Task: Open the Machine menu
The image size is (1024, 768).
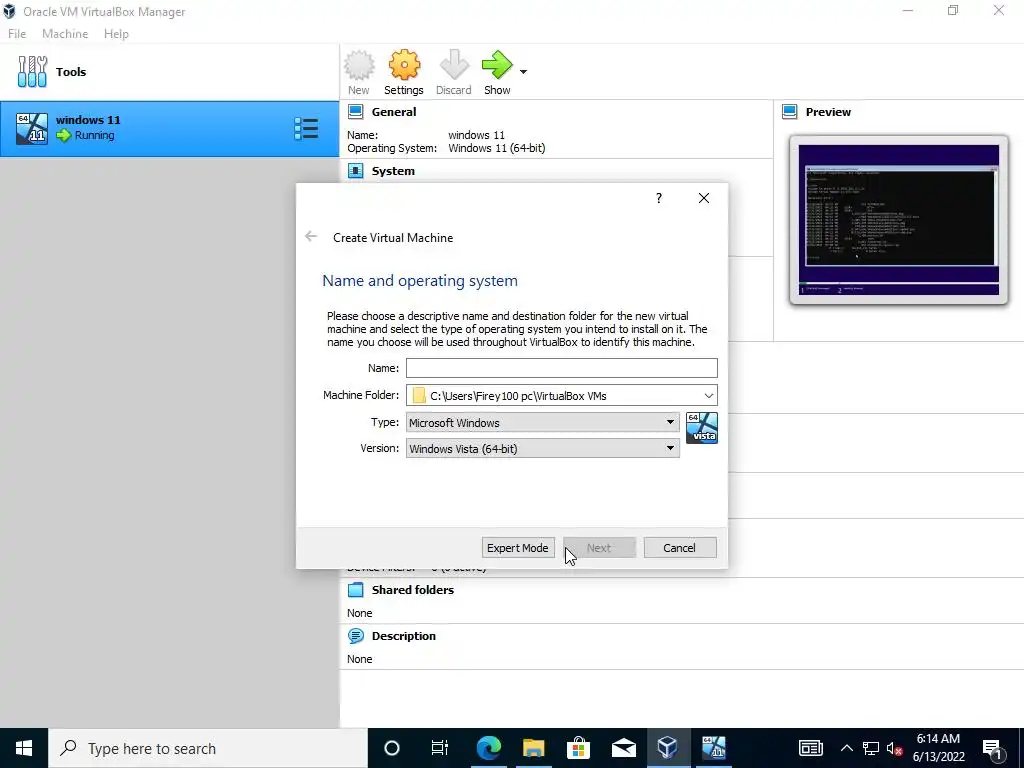Action: click(x=65, y=34)
